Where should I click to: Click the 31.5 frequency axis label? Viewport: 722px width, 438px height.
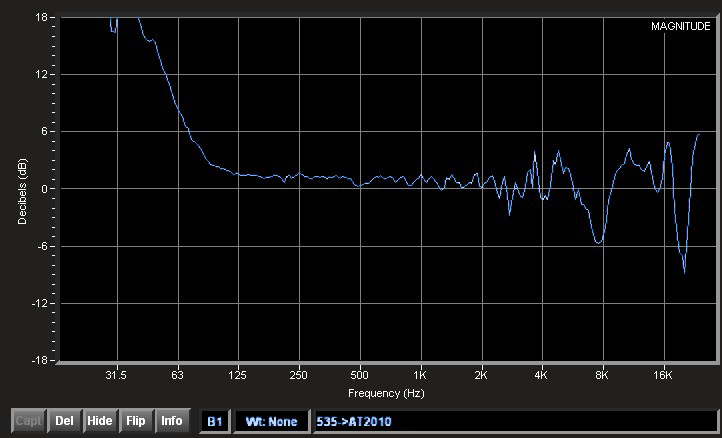click(116, 375)
